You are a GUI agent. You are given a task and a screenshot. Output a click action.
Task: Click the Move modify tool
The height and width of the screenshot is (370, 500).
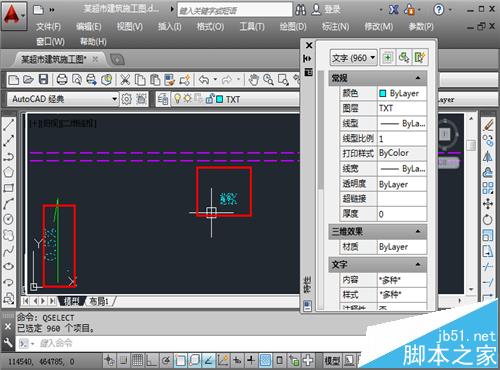click(x=488, y=204)
